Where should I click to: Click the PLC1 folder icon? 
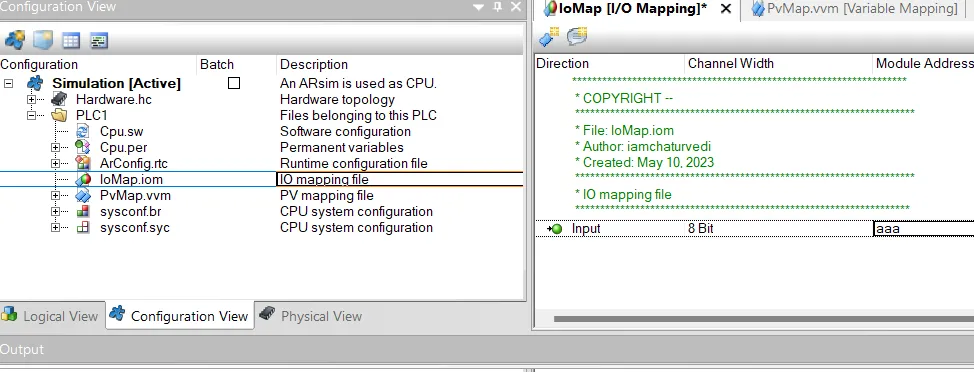click(59, 116)
